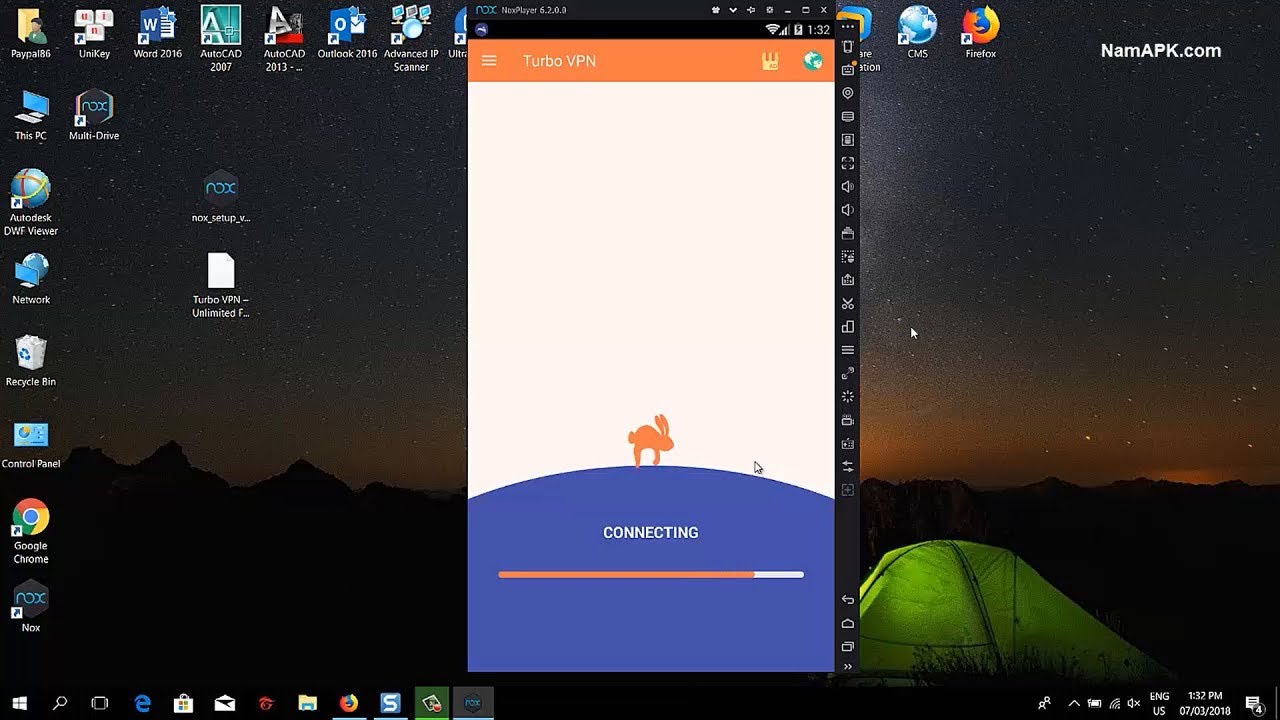Open the Windows Start menu
1280x720 pixels.
pos(20,703)
